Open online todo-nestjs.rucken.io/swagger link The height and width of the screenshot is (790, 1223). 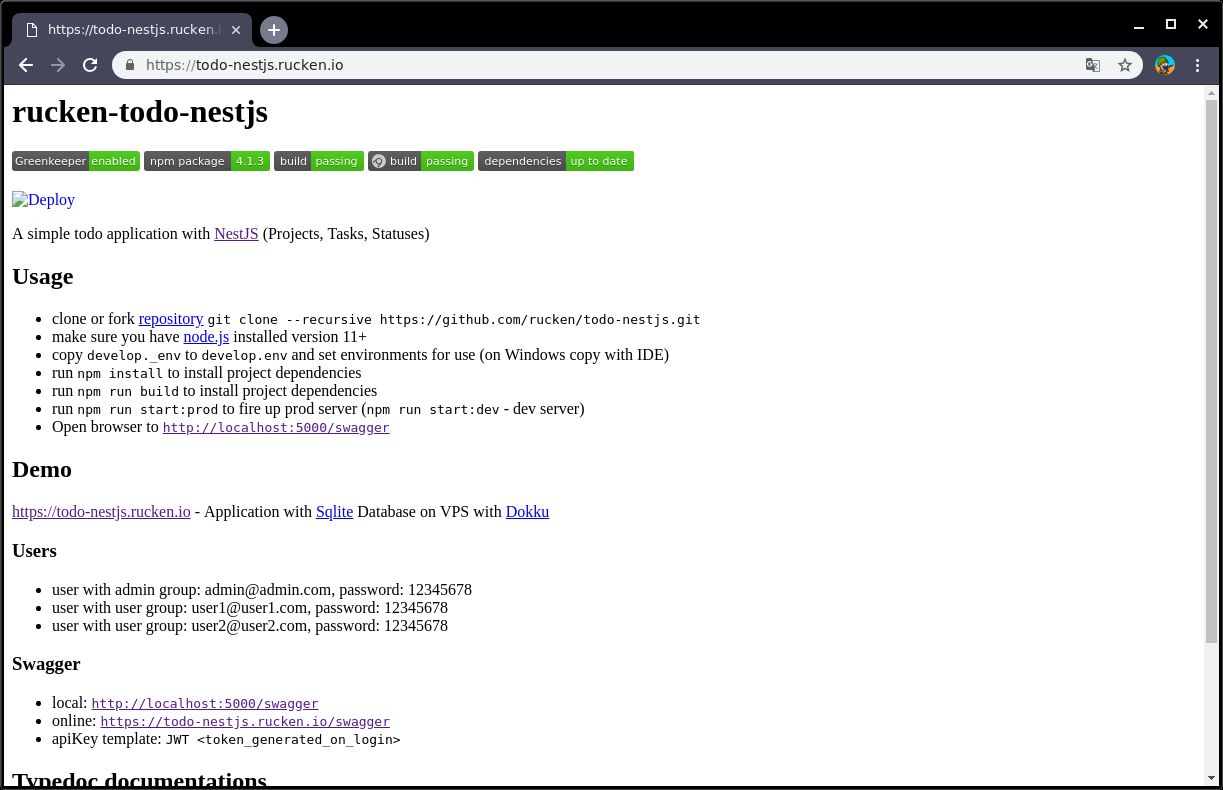pyautogui.click(x=245, y=721)
